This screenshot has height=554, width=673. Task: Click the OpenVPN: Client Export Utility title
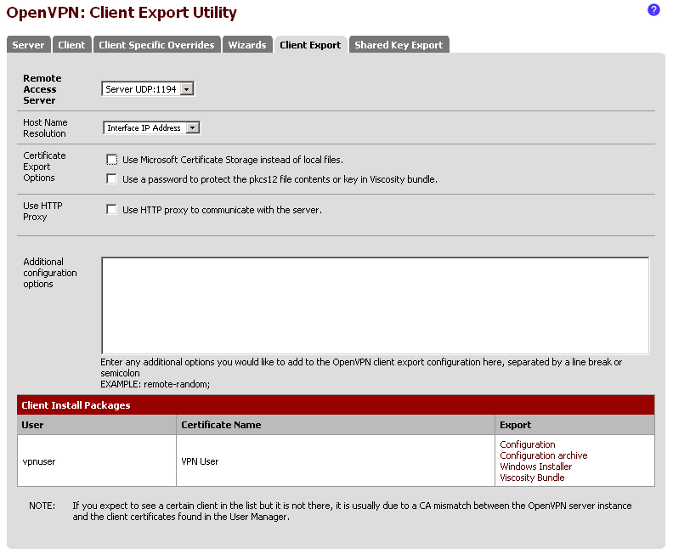(x=121, y=13)
